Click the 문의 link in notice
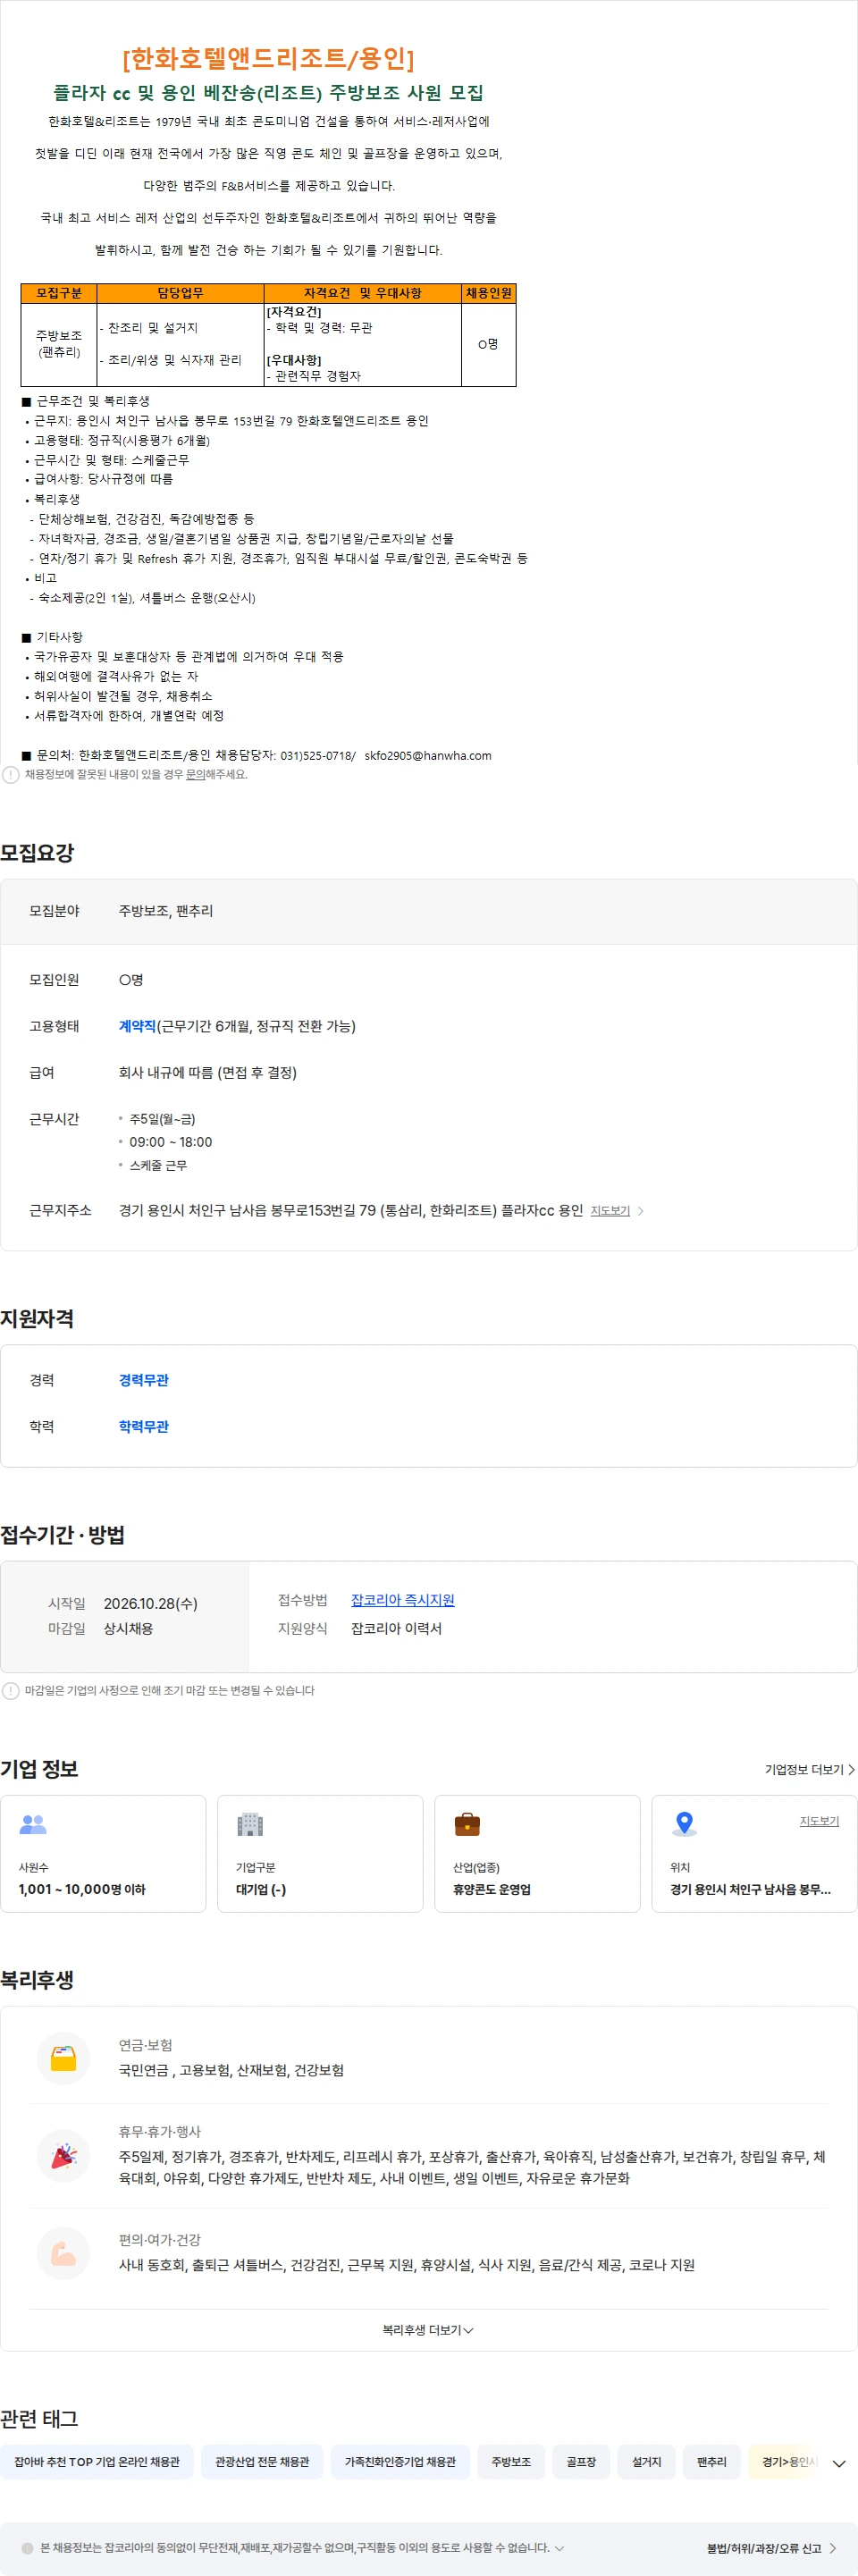This screenshot has width=858, height=2576. pyautogui.click(x=195, y=774)
